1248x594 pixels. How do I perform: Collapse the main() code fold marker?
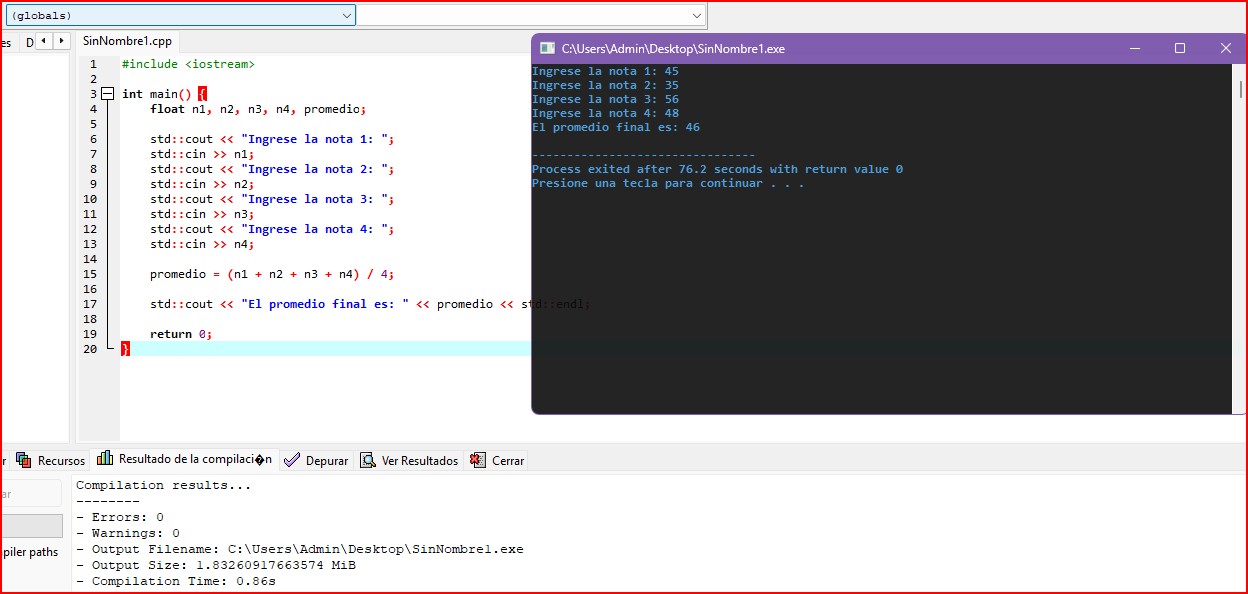107,94
